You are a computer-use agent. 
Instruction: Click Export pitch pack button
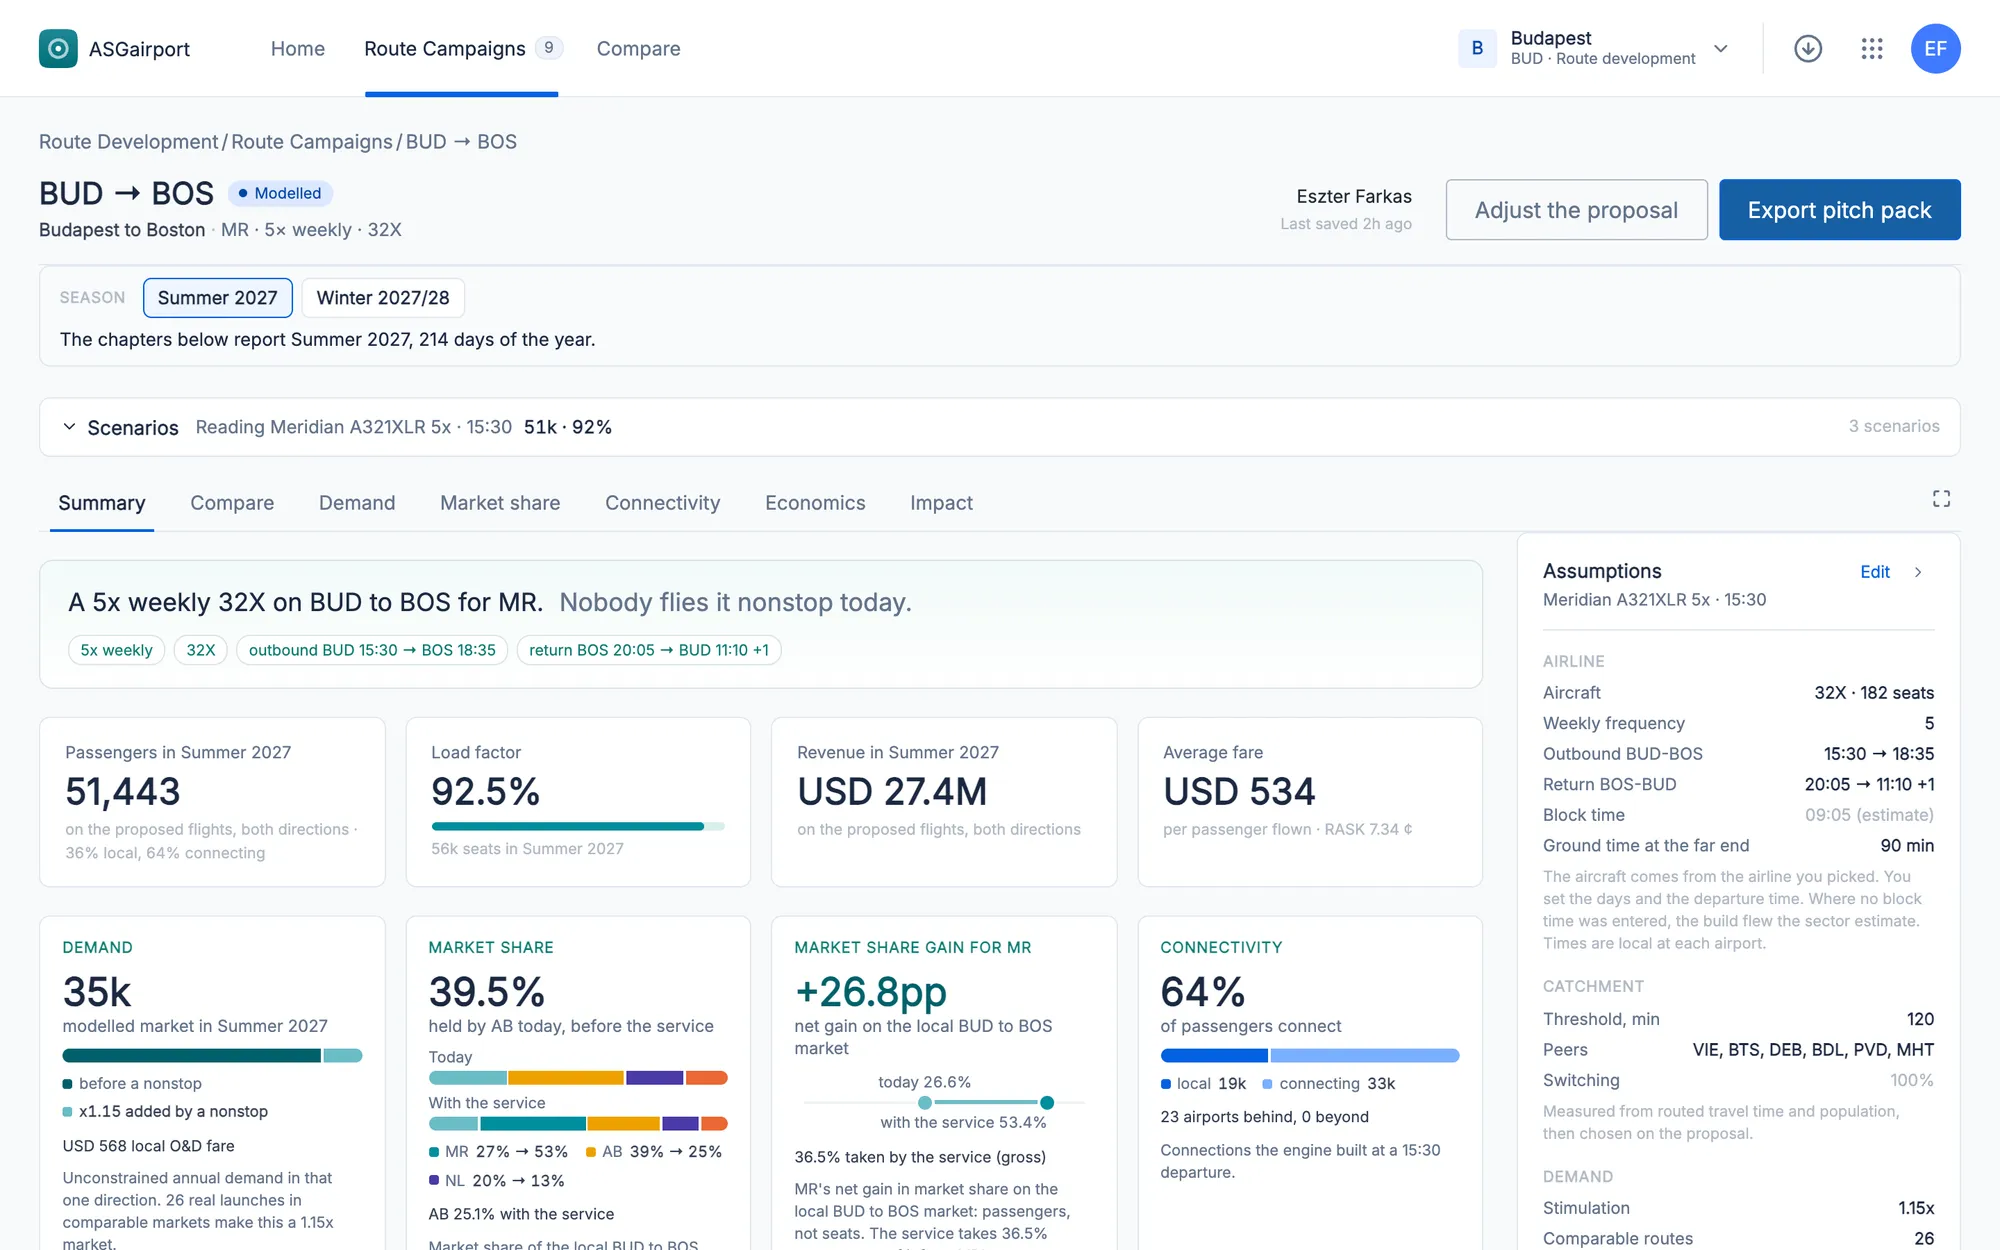pos(1839,210)
